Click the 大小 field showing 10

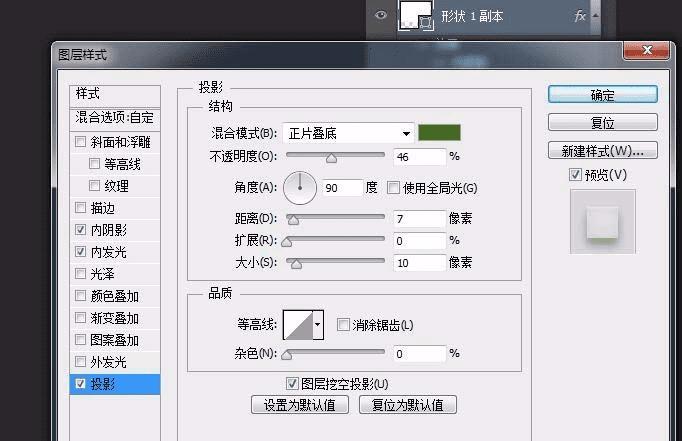point(419,263)
